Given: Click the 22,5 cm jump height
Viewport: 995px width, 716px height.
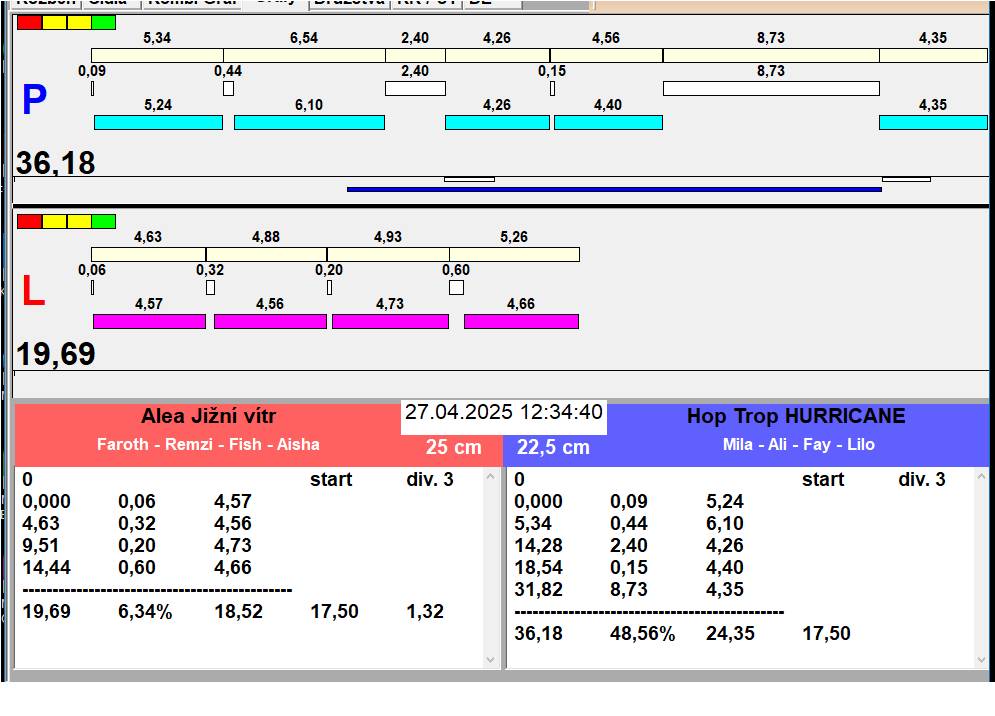Looking at the screenshot, I should (x=553, y=447).
